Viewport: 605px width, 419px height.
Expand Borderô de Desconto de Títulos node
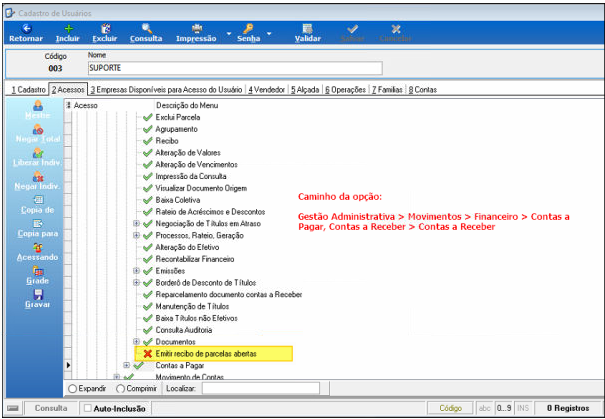point(136,283)
